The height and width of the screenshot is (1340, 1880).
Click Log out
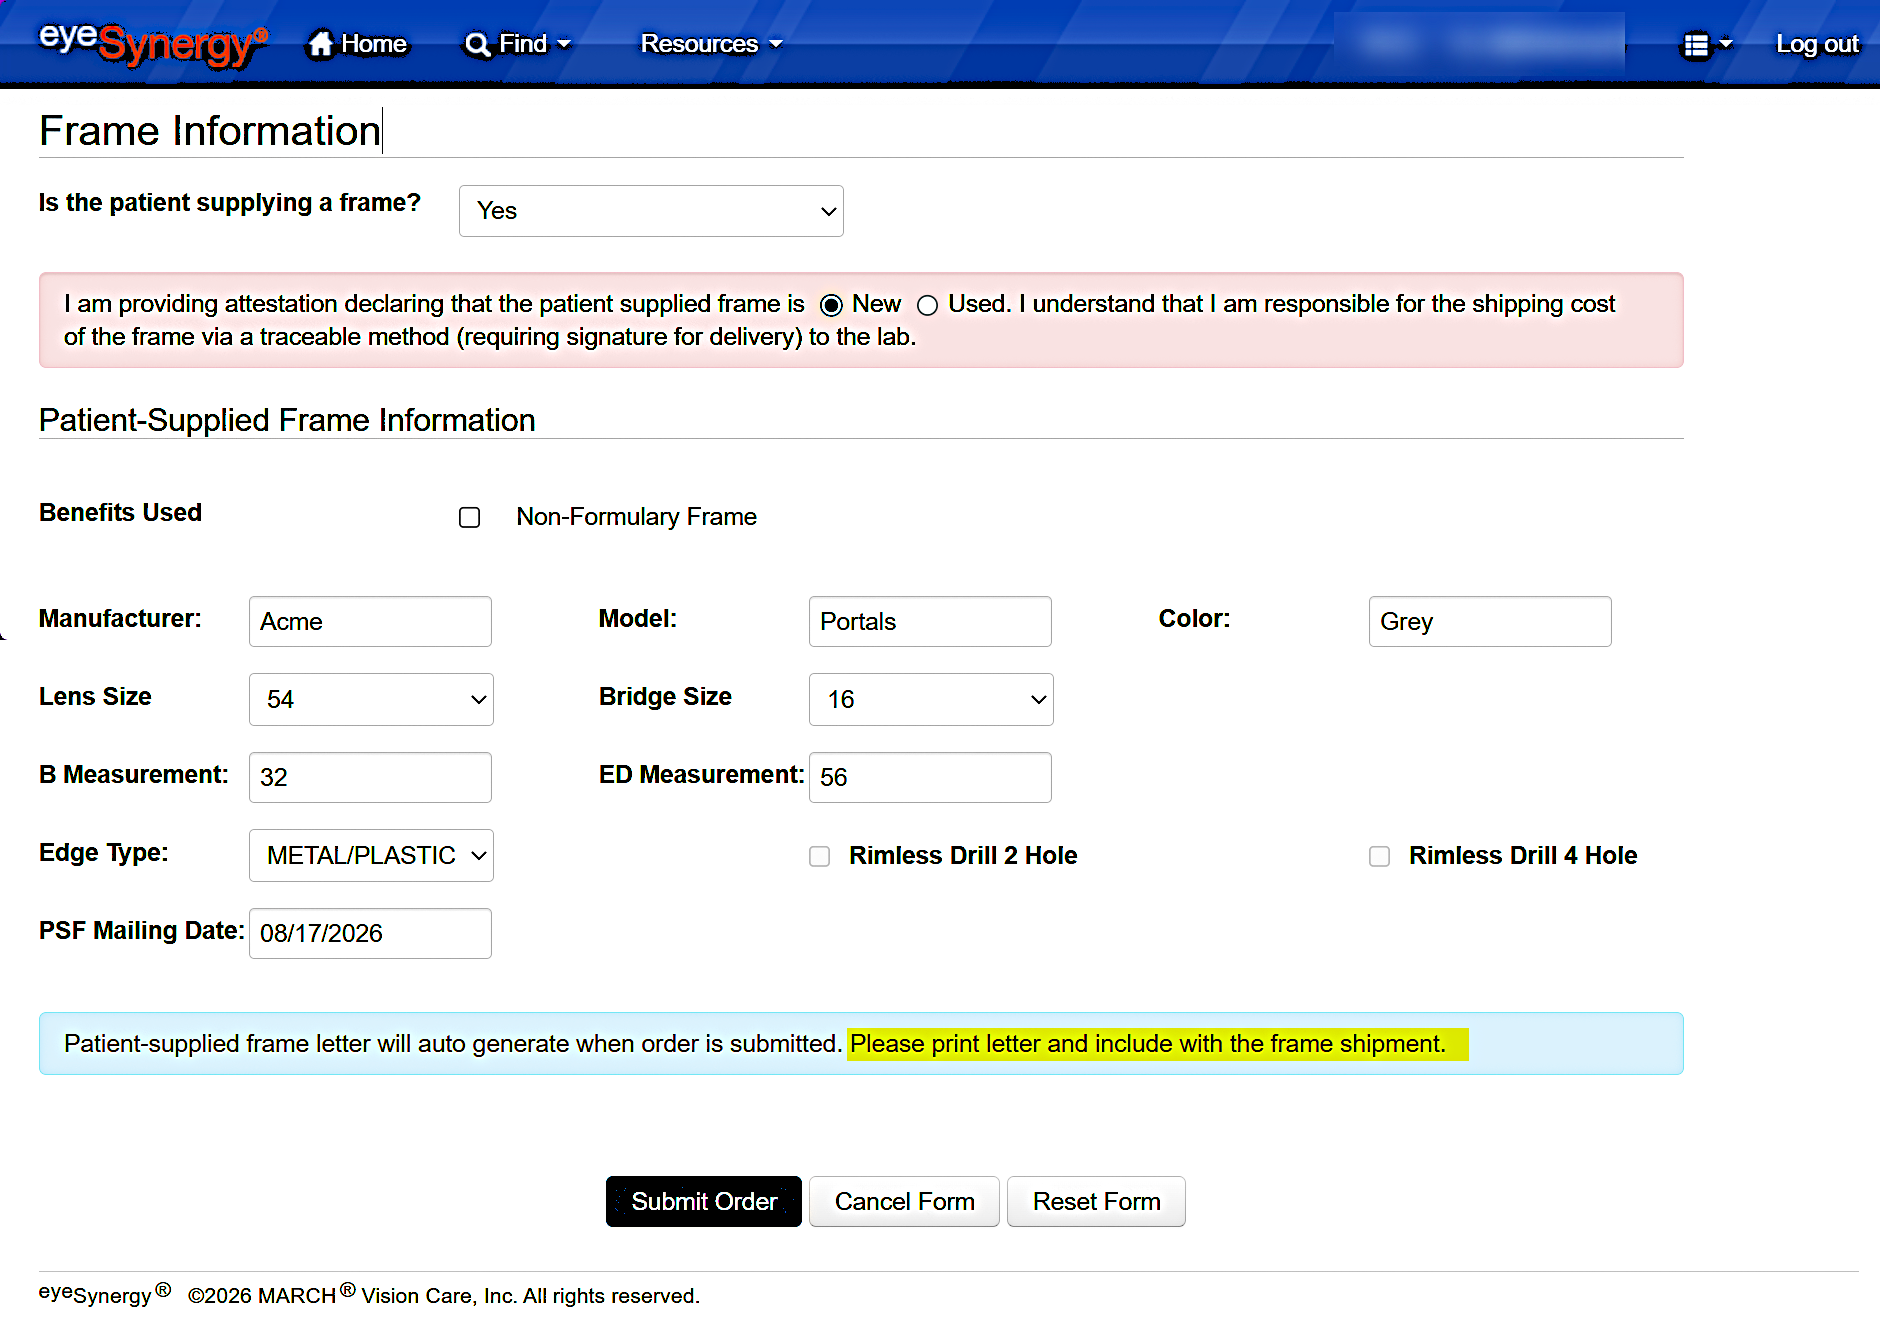click(1817, 44)
